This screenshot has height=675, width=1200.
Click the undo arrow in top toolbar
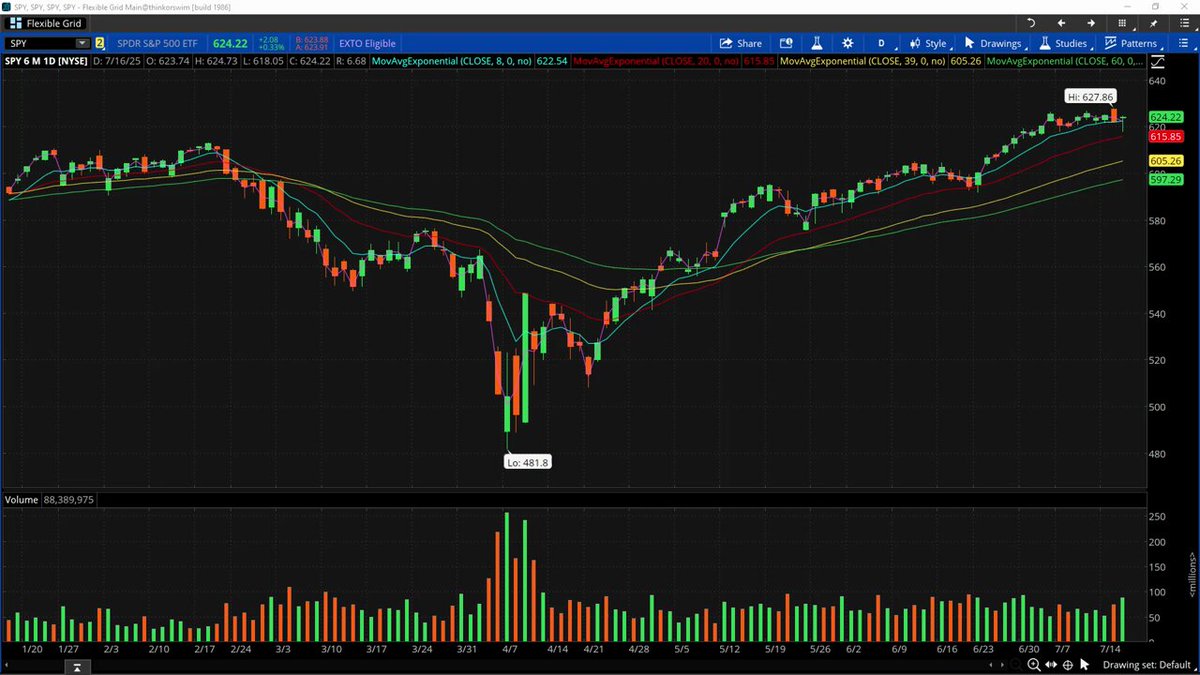pos(1031,23)
